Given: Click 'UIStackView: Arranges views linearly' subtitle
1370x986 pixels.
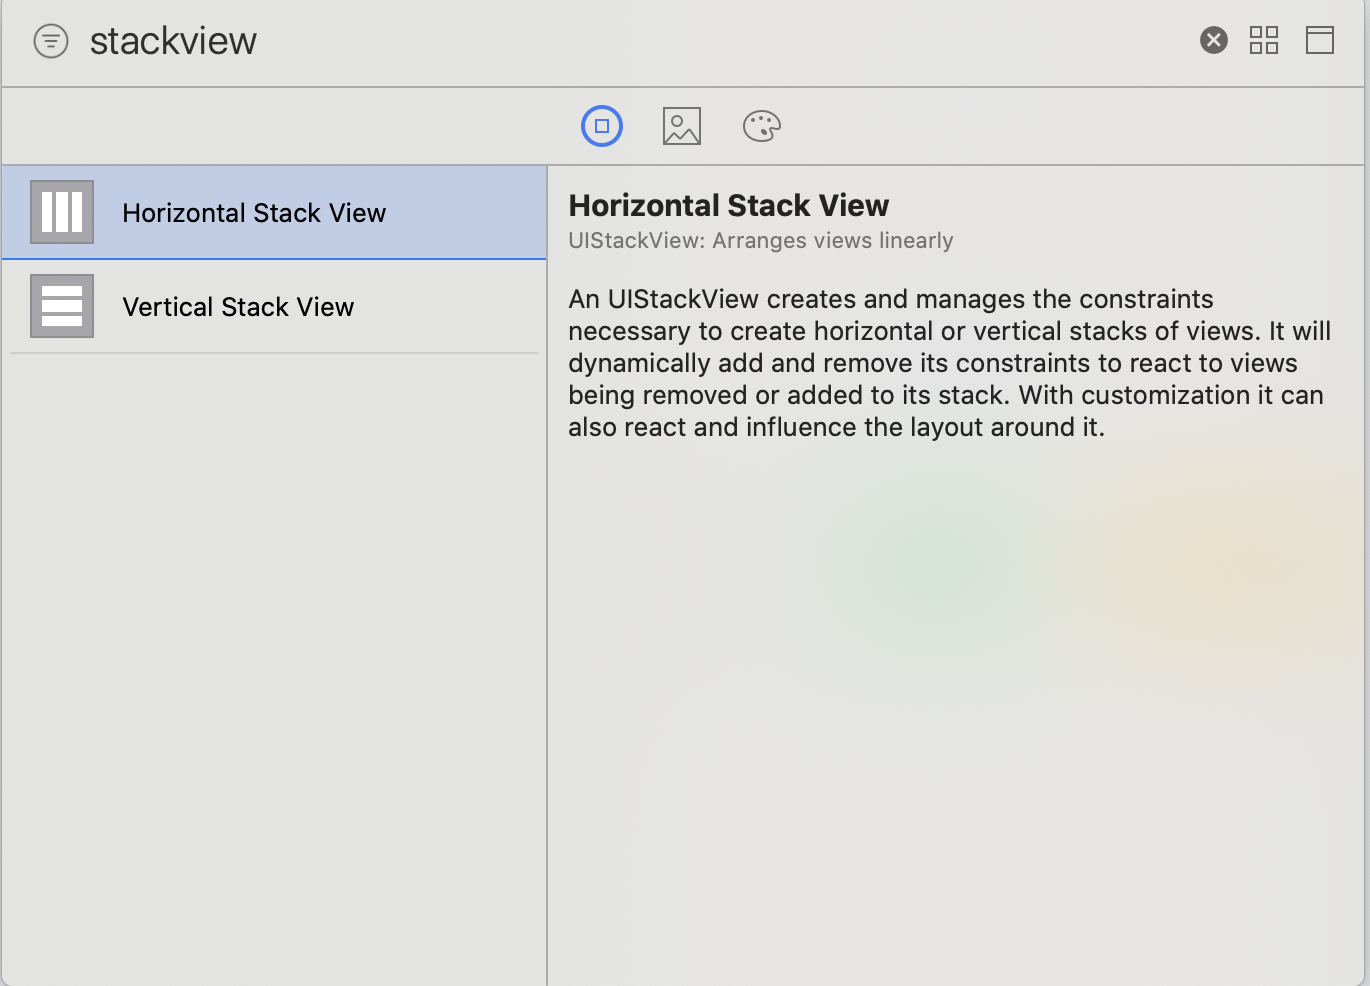Looking at the screenshot, I should pyautogui.click(x=761, y=241).
